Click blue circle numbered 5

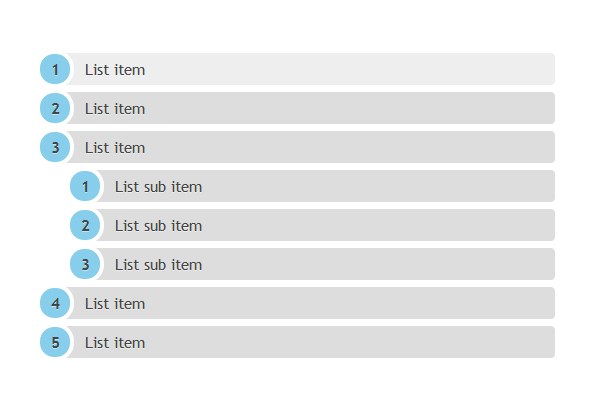[55, 342]
